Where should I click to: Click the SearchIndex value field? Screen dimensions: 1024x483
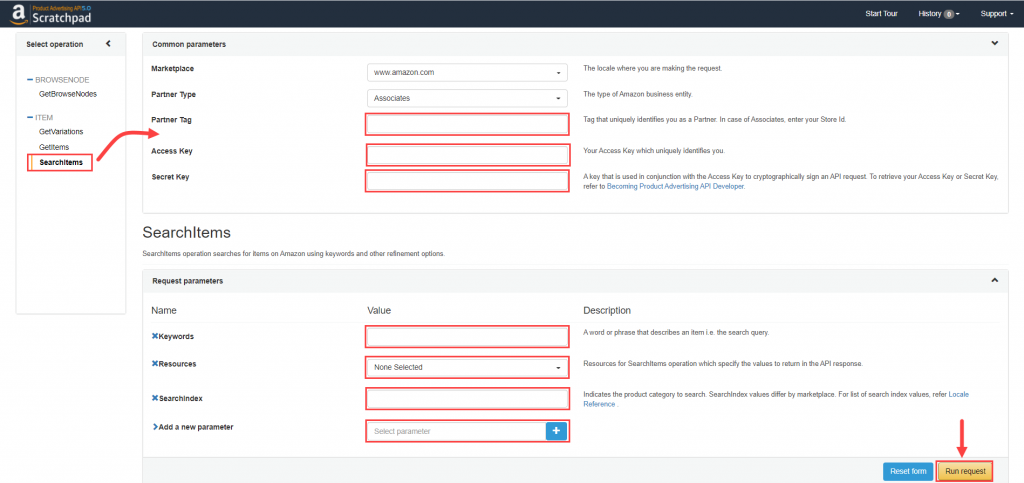467,398
